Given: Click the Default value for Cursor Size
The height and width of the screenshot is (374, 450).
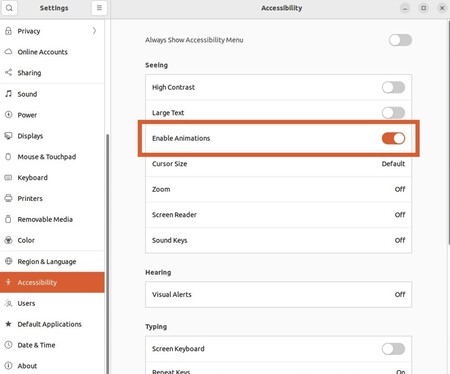Looking at the screenshot, I should 393,164.
